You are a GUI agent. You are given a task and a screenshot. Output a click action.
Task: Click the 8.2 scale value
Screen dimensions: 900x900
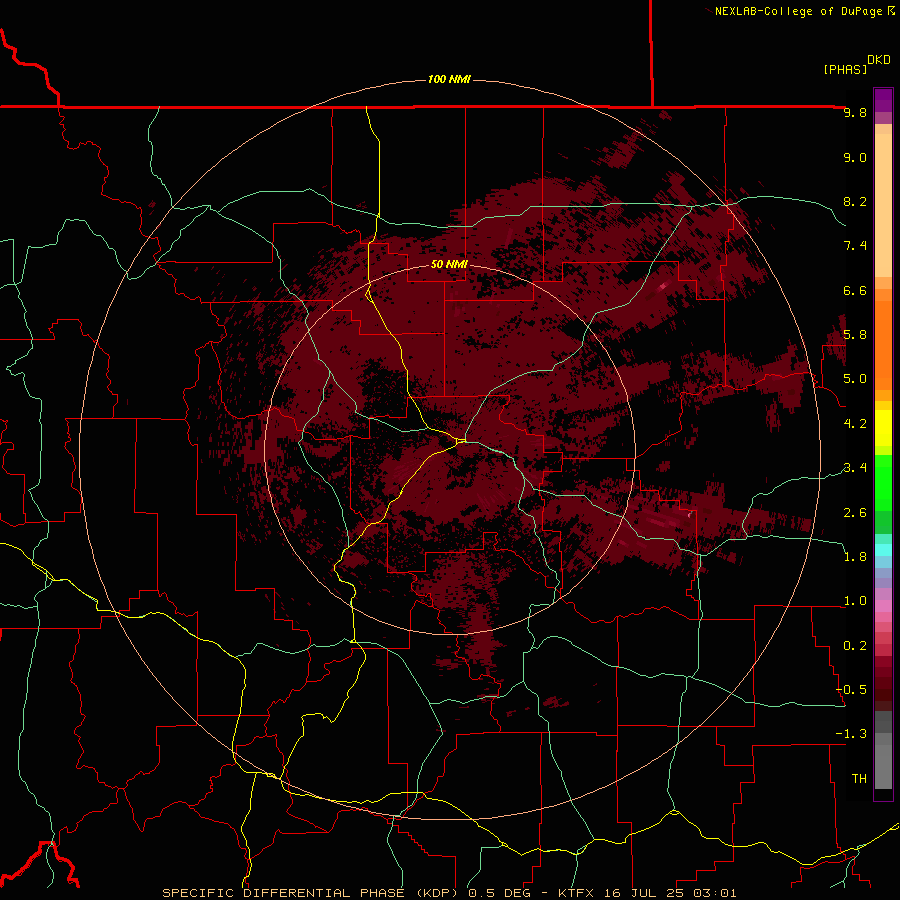coord(855,201)
